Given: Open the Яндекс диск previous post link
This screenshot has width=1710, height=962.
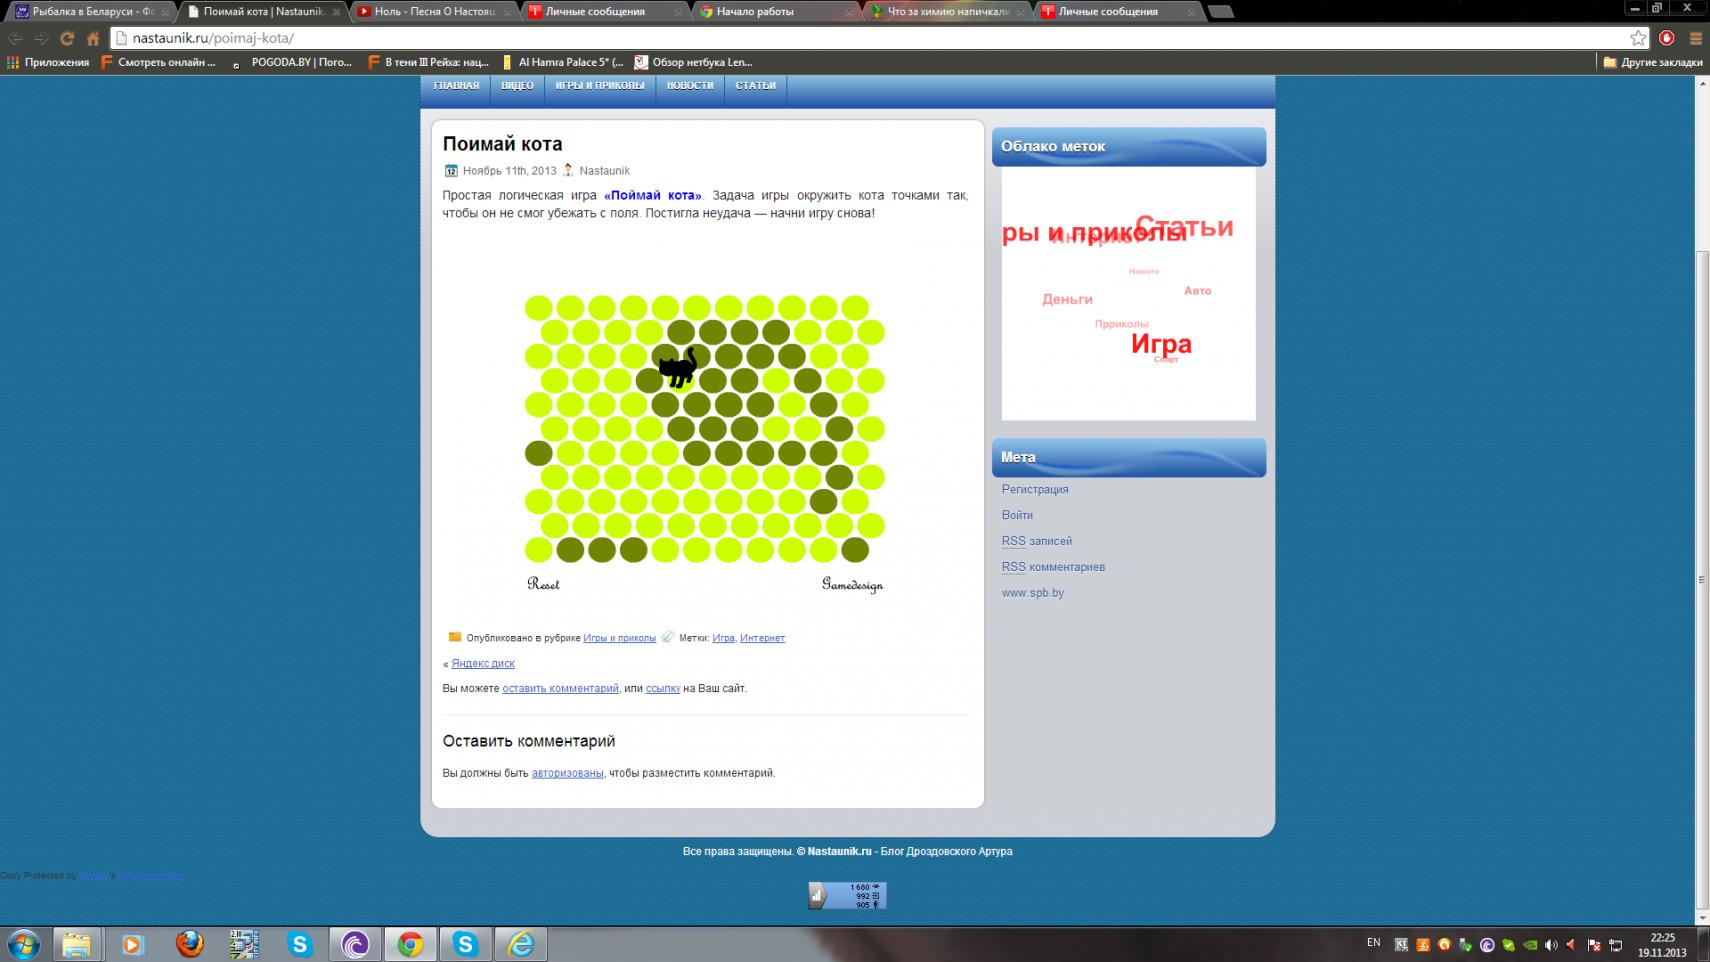Looking at the screenshot, I should pyautogui.click(x=483, y=663).
